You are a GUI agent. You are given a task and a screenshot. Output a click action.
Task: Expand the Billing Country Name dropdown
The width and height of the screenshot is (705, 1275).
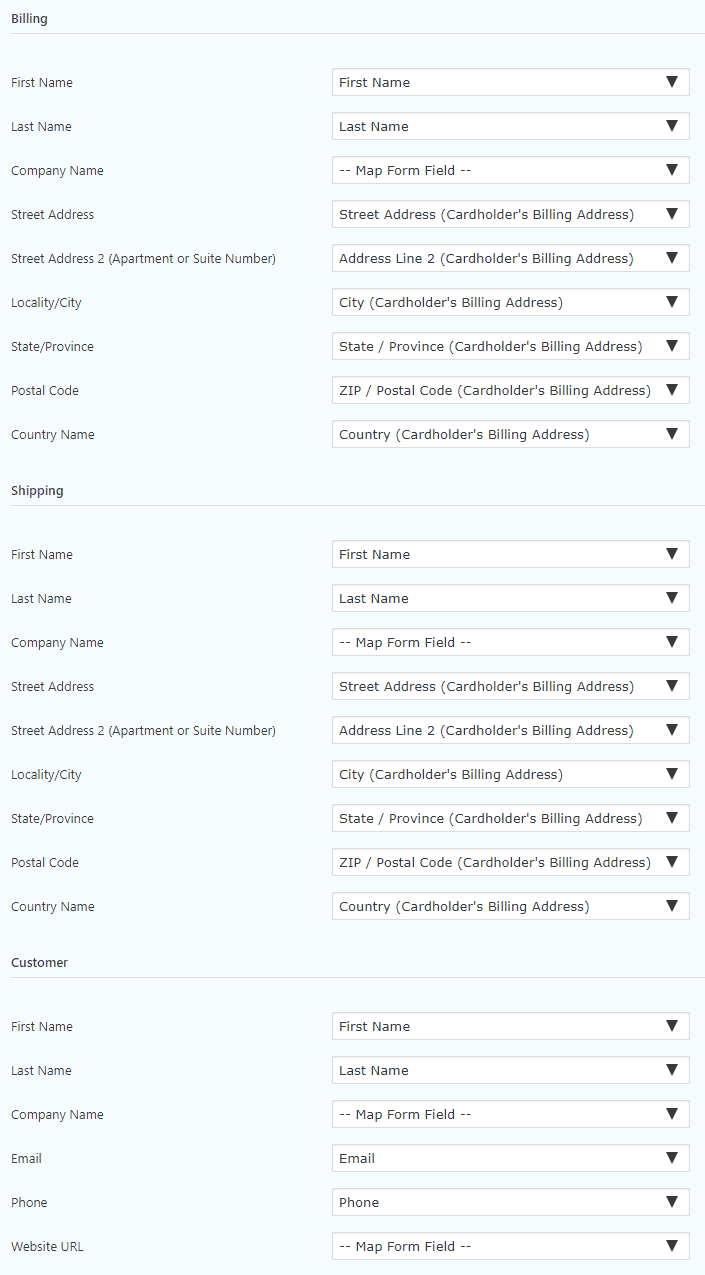510,434
